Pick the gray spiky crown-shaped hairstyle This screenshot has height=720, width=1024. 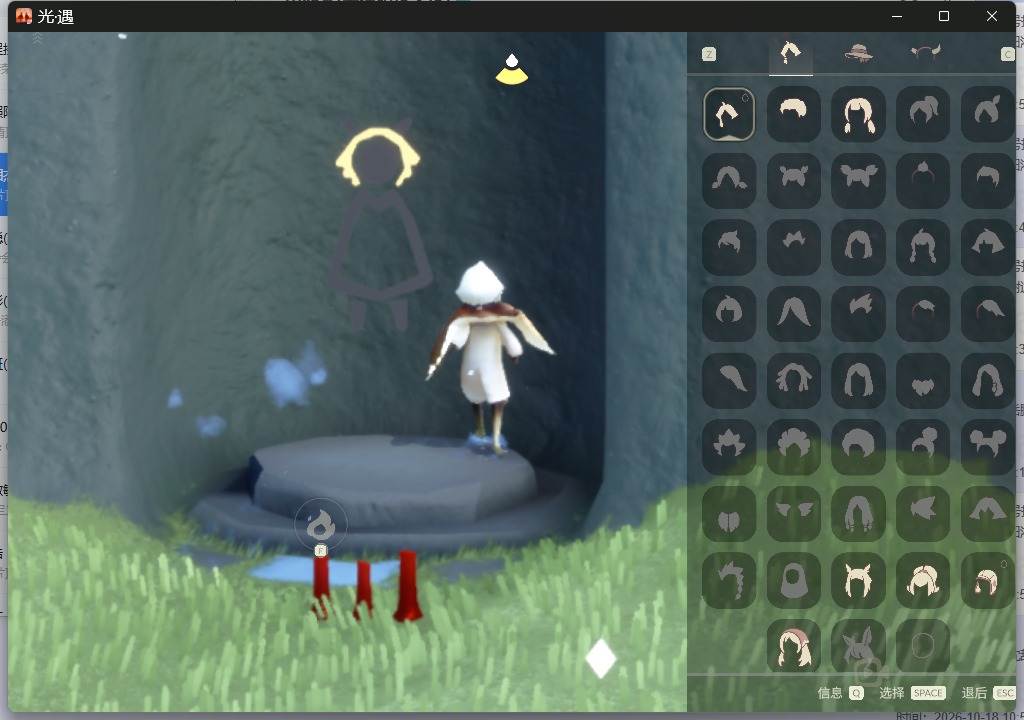[729, 447]
